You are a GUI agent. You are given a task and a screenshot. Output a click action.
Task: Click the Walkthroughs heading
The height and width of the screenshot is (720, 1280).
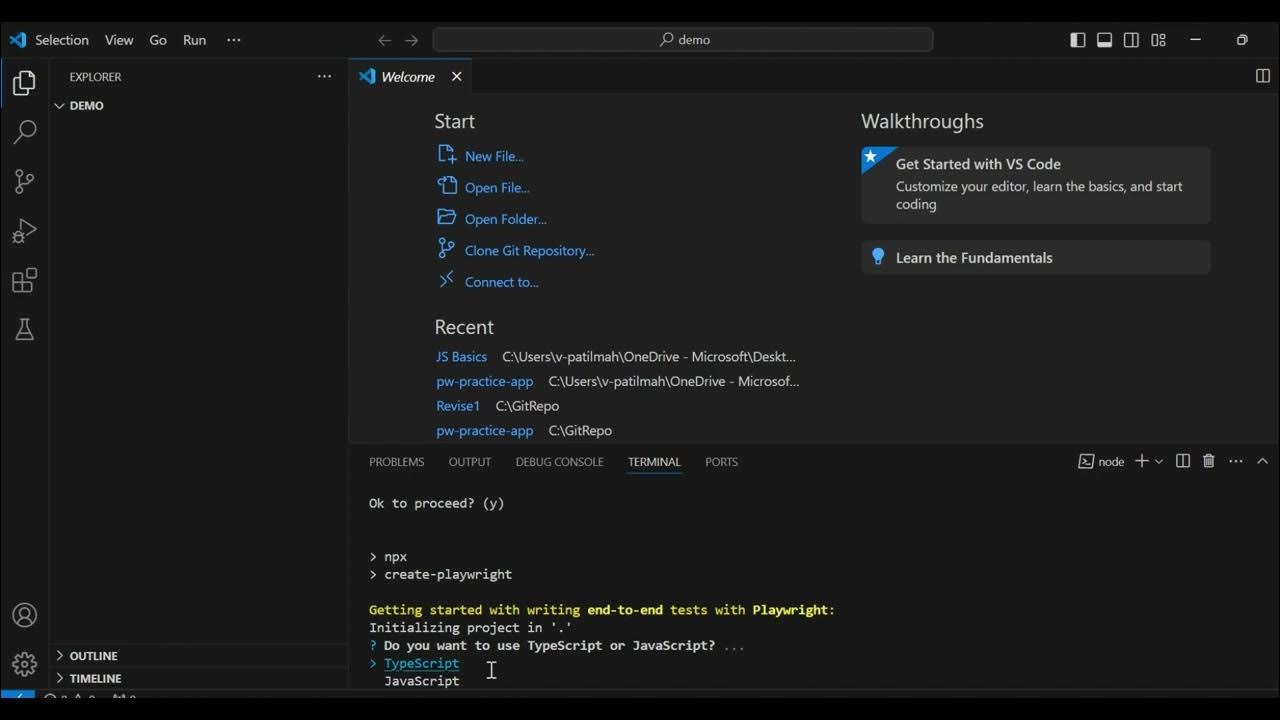[x=922, y=121]
